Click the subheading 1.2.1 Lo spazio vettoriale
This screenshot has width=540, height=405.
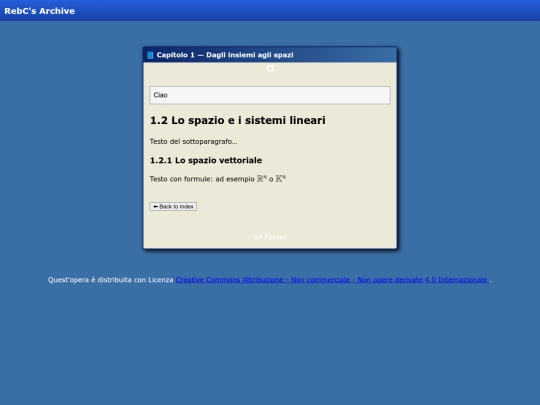[206, 160]
